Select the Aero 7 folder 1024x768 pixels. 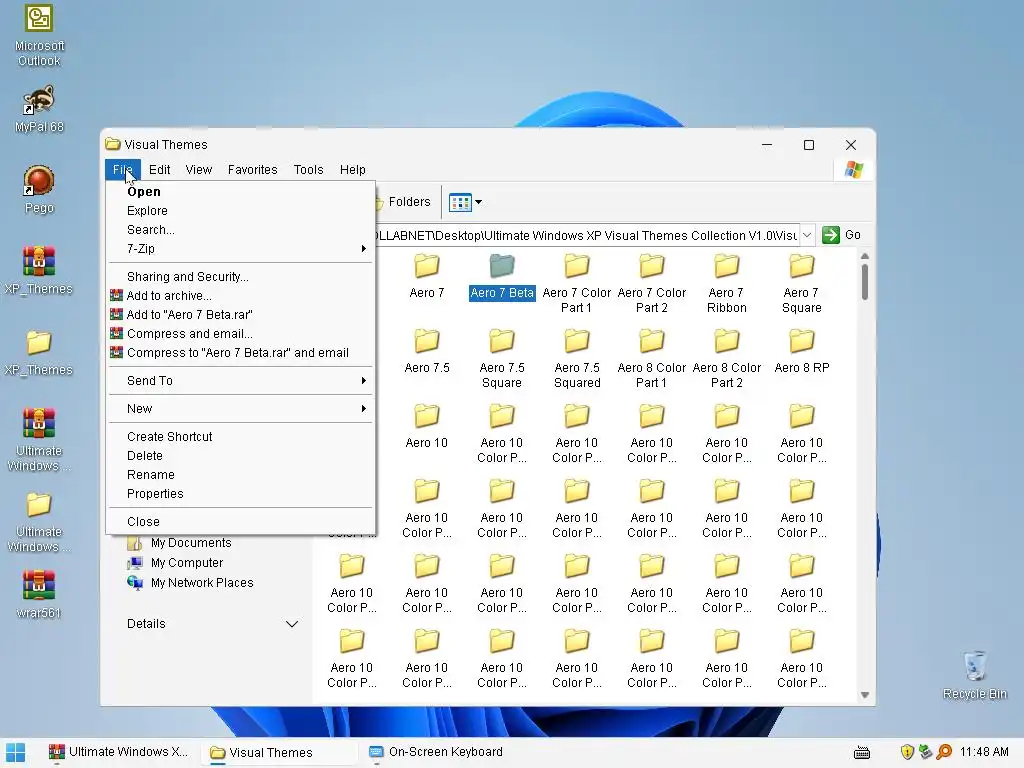(x=427, y=276)
